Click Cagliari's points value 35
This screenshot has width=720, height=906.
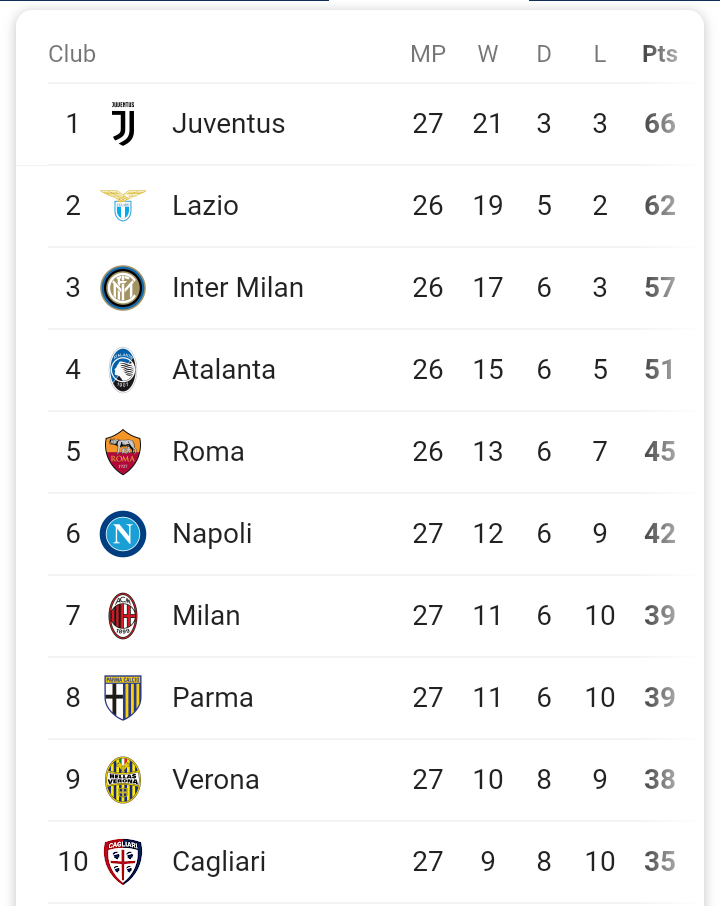[660, 862]
